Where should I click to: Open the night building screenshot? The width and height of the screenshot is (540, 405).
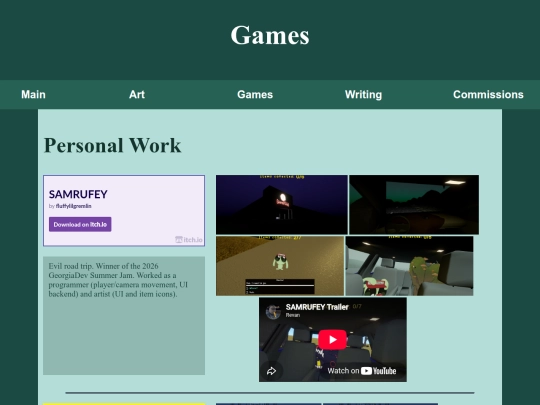pos(281,205)
